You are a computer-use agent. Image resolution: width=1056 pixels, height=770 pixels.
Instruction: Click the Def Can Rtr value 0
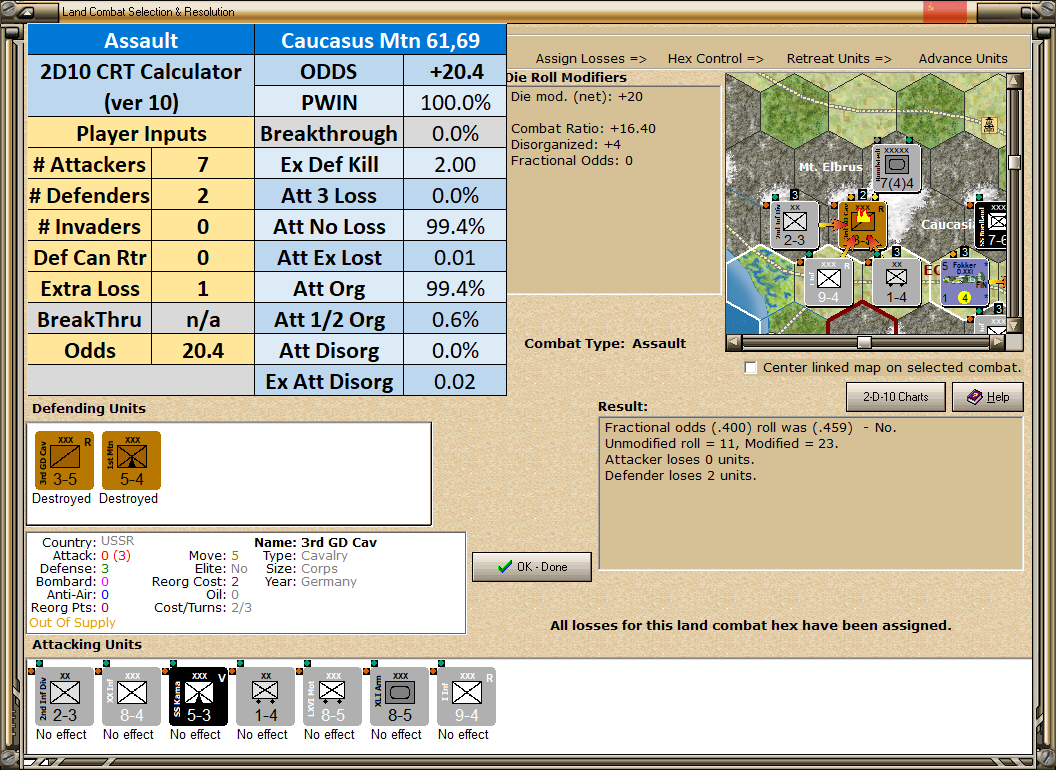pos(203,257)
